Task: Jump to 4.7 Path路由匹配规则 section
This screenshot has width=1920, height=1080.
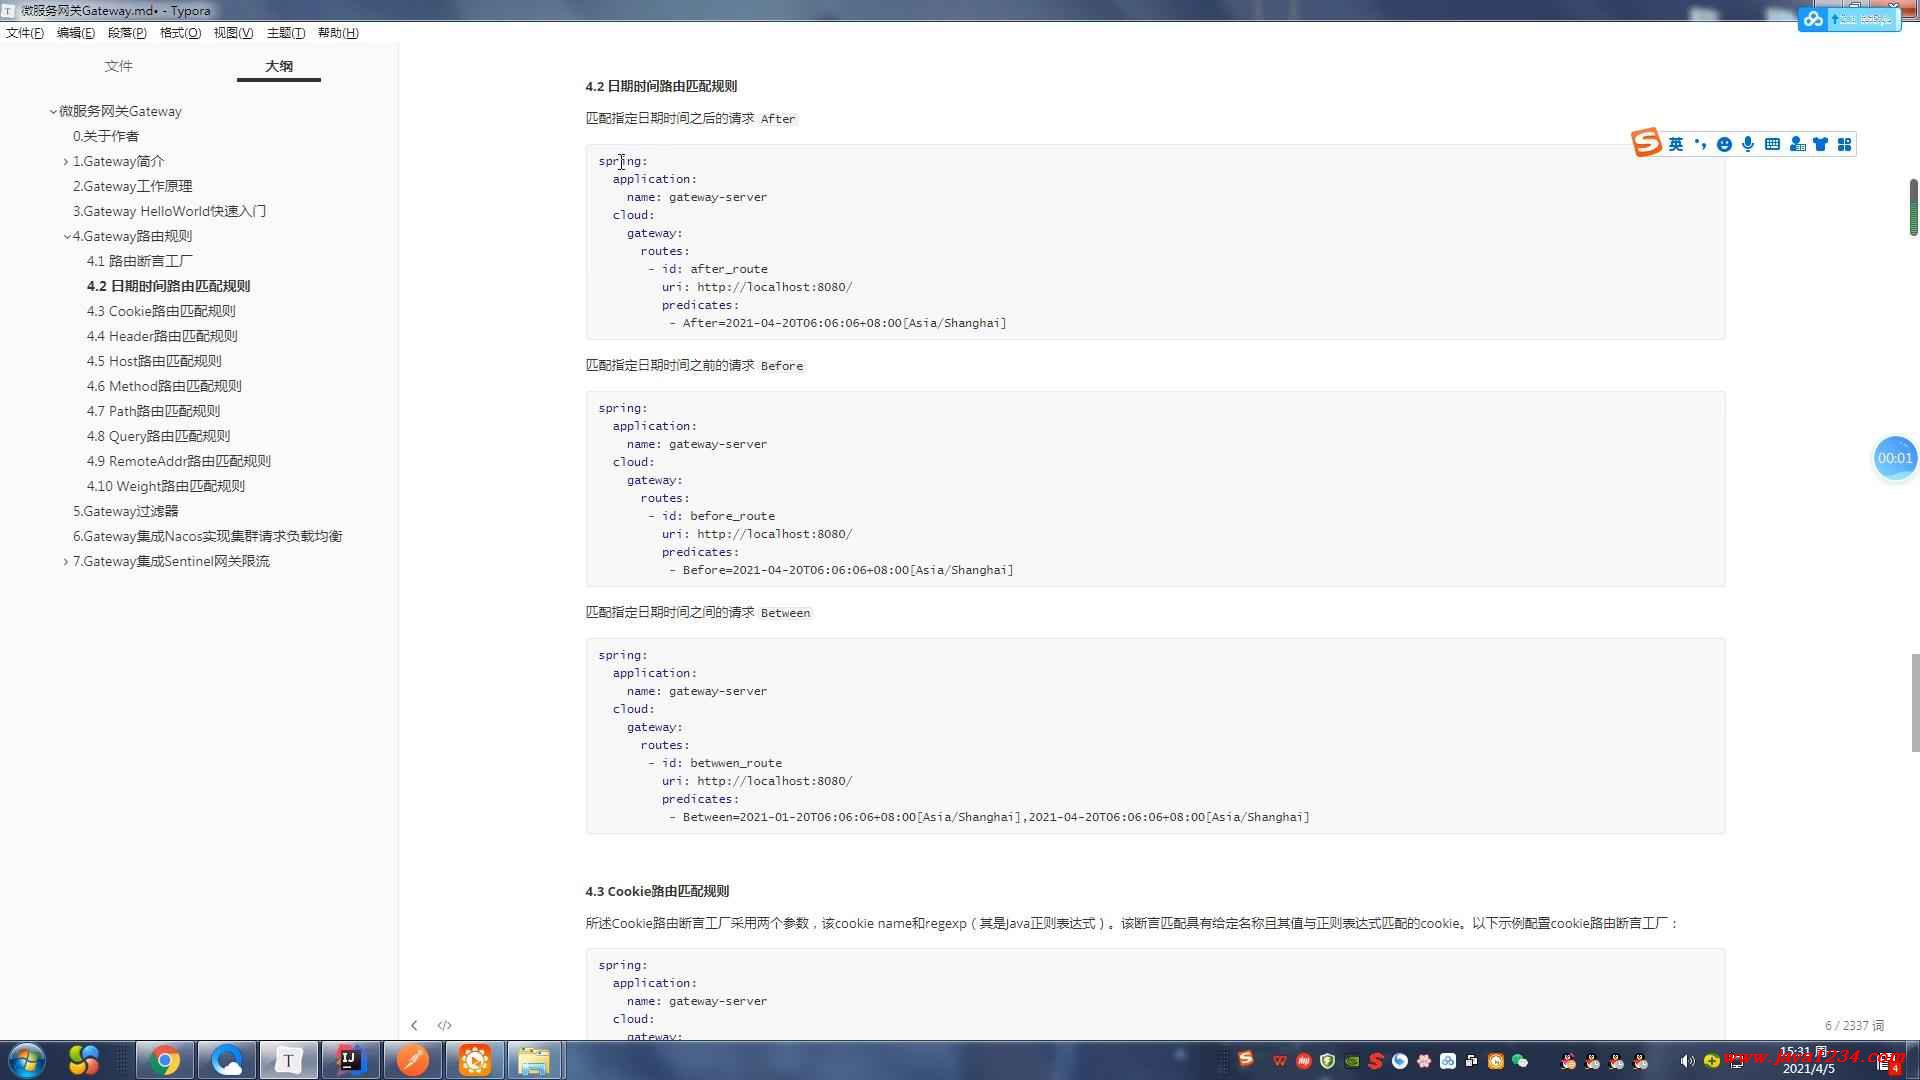Action: (153, 411)
